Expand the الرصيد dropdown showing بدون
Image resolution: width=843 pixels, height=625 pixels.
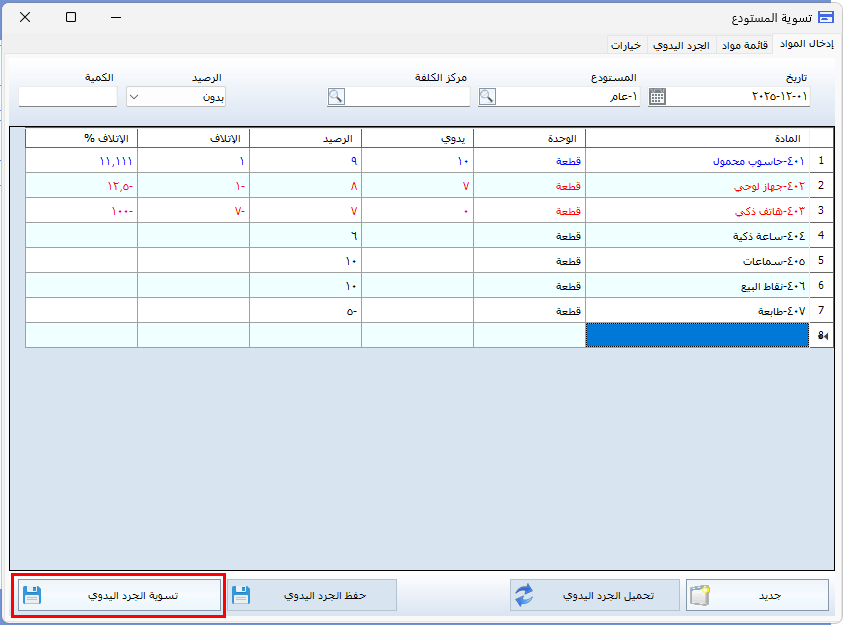(x=135, y=97)
